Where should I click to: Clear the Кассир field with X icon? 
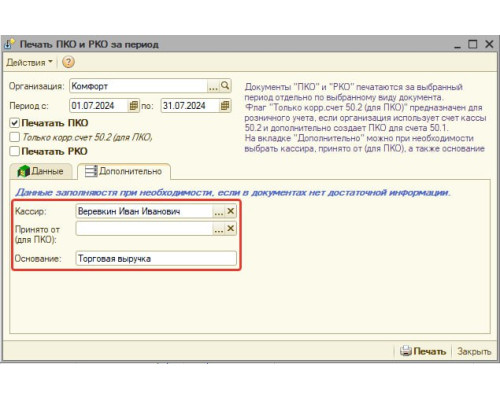pos(231,211)
